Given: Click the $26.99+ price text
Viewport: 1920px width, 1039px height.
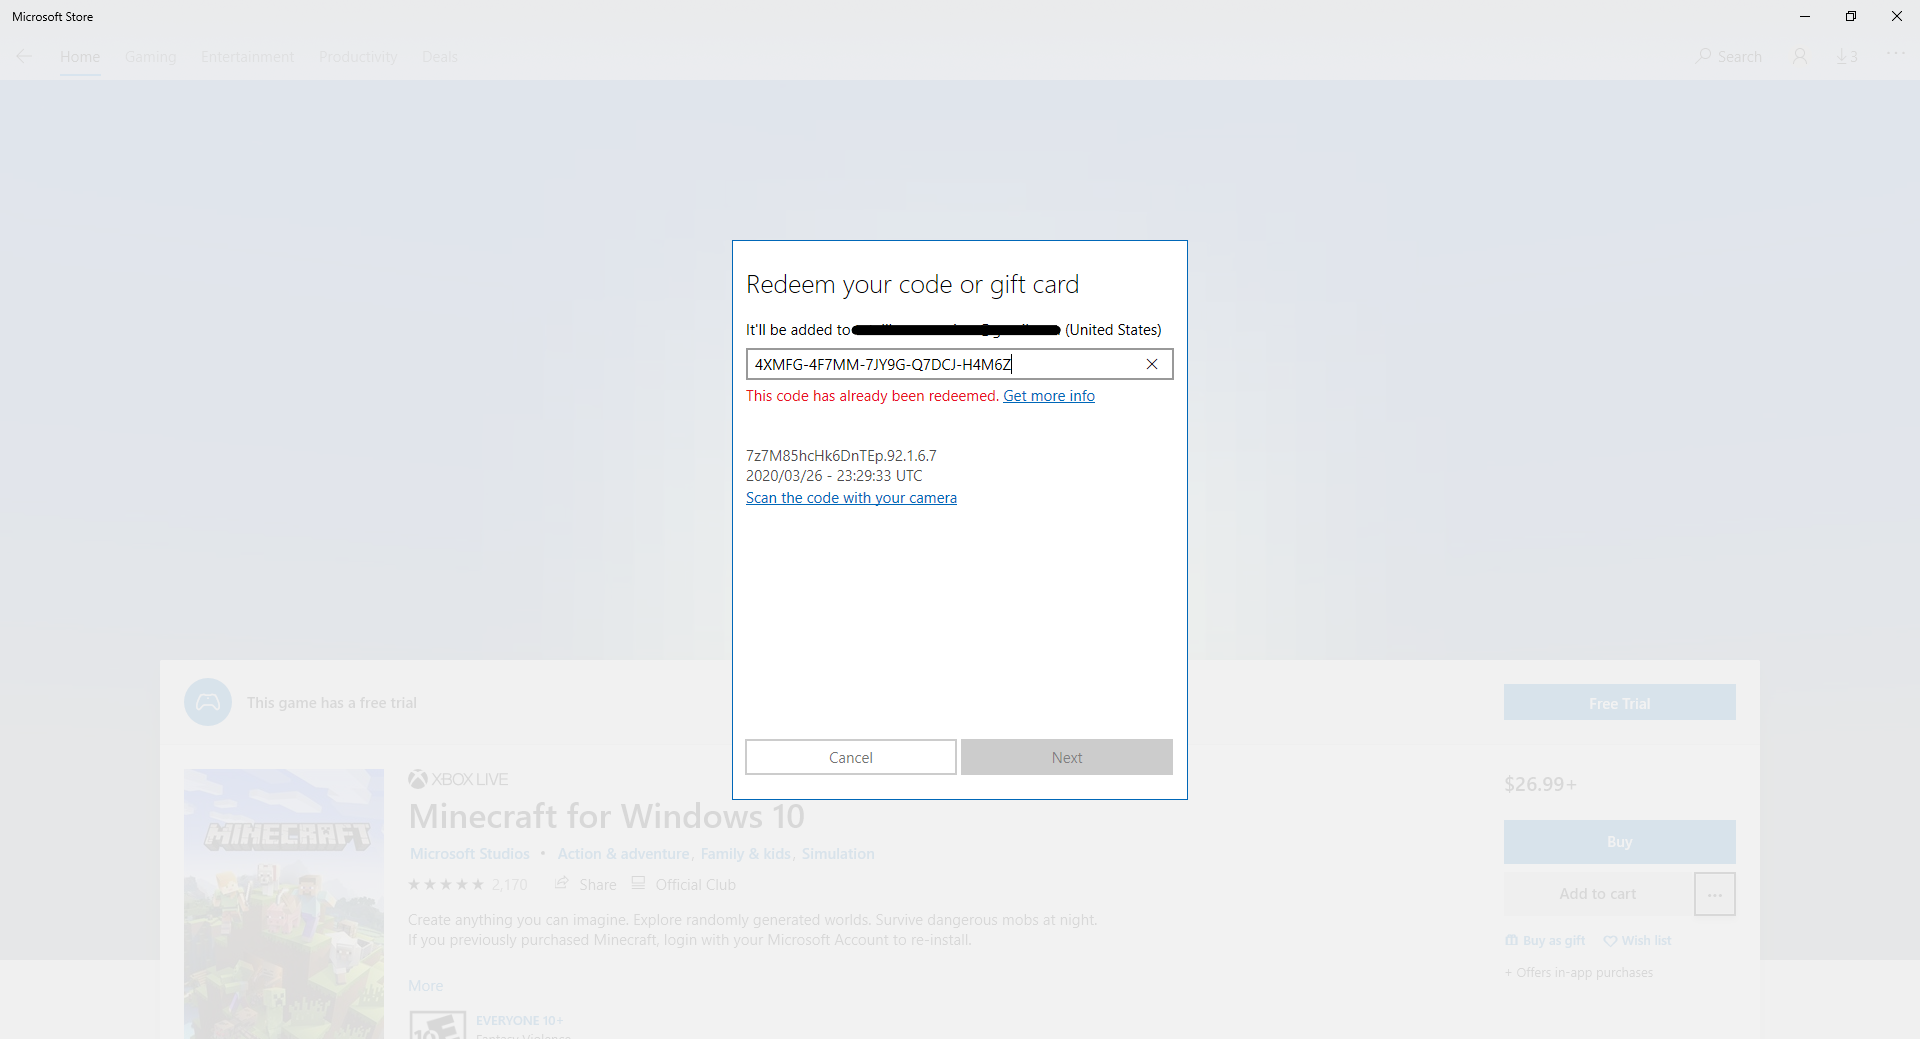Looking at the screenshot, I should click(x=1540, y=784).
